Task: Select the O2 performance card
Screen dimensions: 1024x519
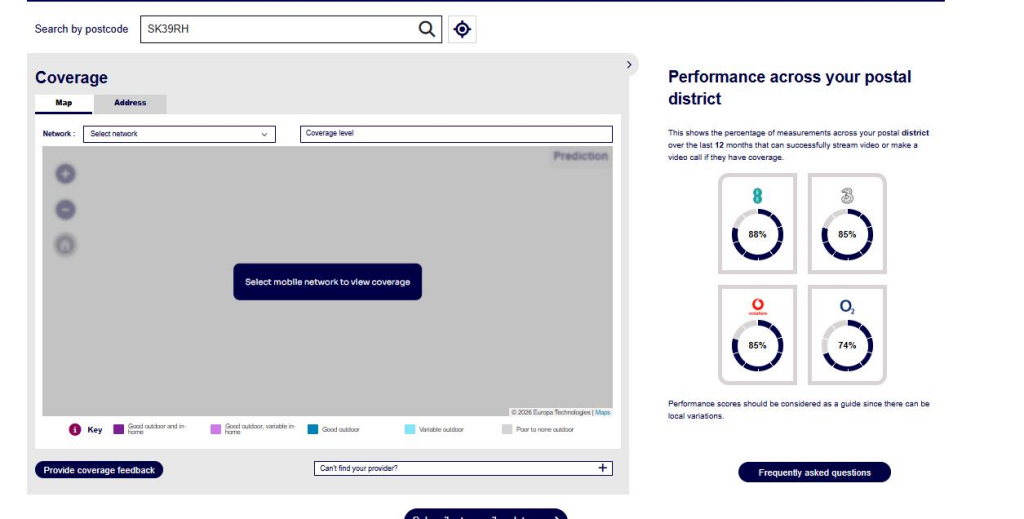Action: coord(847,335)
